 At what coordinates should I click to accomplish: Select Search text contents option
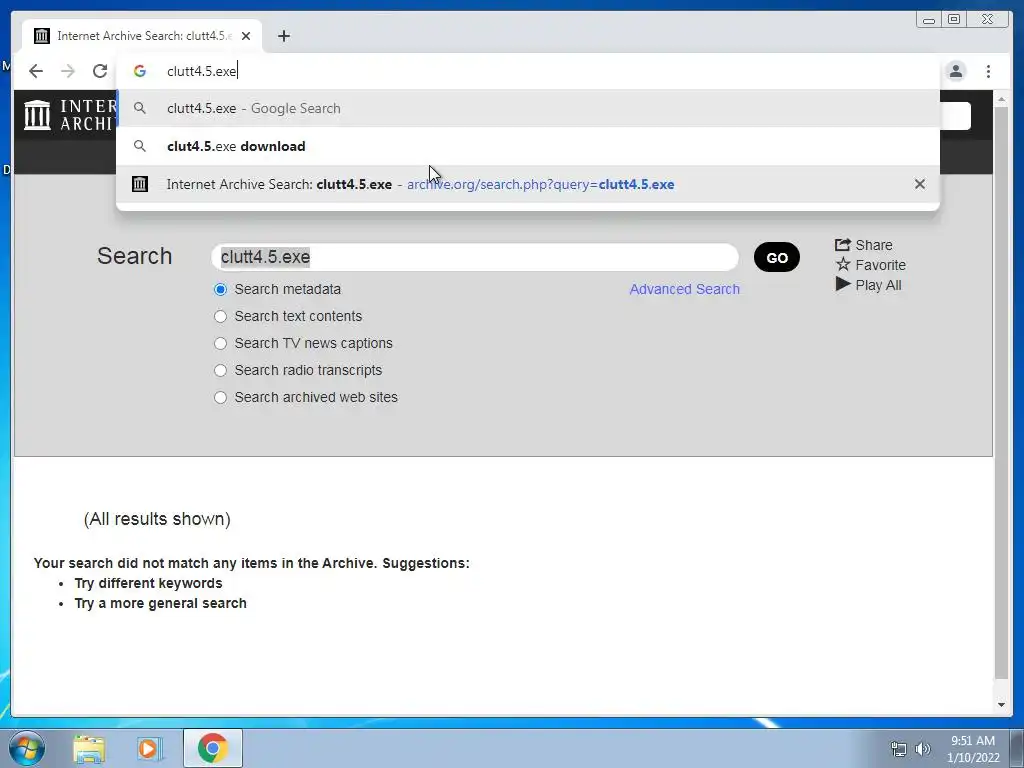(221, 316)
